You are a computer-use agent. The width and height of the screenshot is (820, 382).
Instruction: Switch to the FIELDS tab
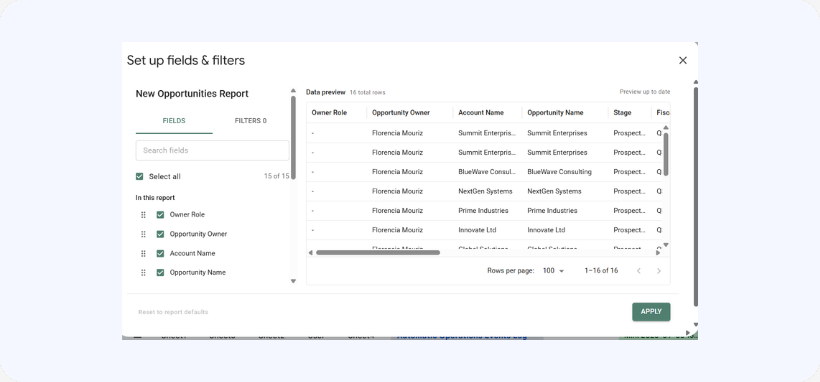pyautogui.click(x=174, y=121)
